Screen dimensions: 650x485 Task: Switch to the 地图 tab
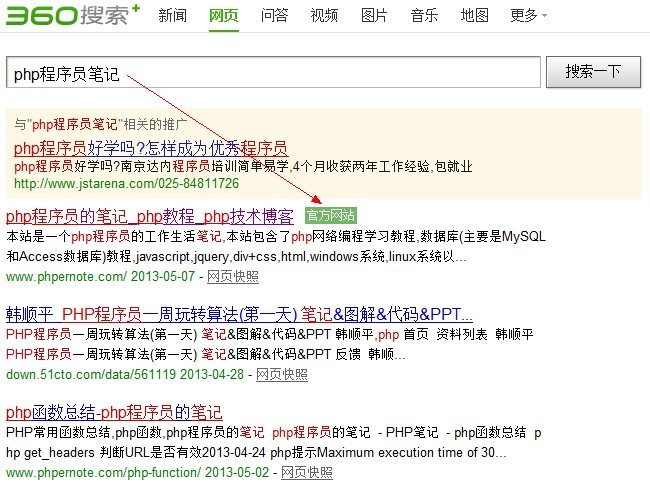coord(474,15)
